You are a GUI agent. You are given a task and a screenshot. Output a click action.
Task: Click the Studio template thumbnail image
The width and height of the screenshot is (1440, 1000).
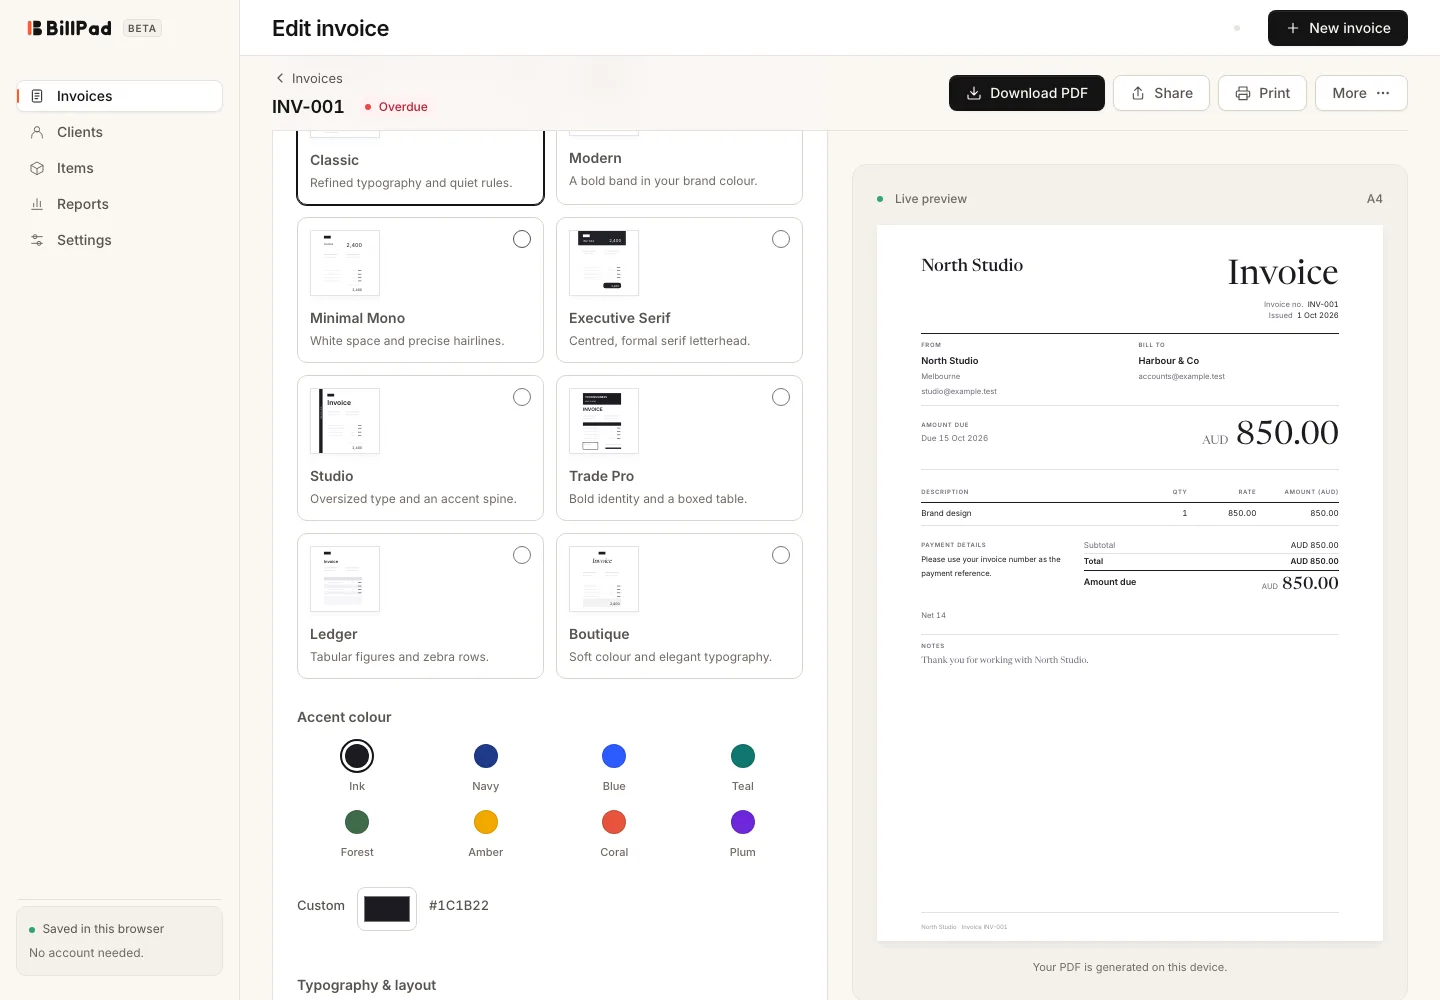click(345, 421)
